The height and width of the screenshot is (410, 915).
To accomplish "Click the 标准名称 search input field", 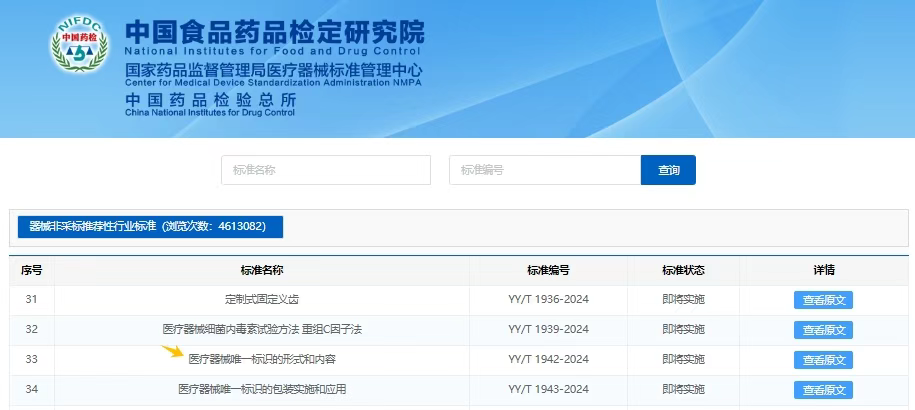I will pyautogui.click(x=325, y=170).
